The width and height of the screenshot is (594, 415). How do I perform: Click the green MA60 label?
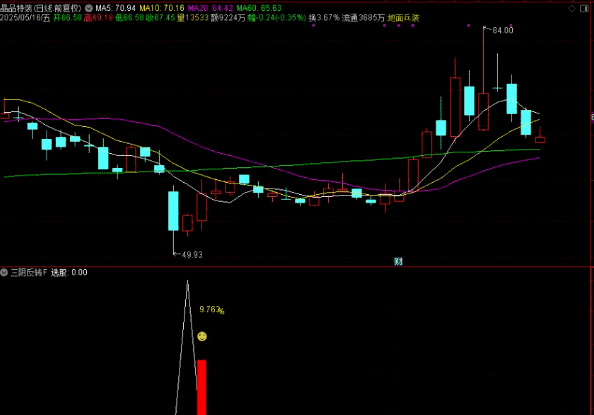[x=259, y=8]
